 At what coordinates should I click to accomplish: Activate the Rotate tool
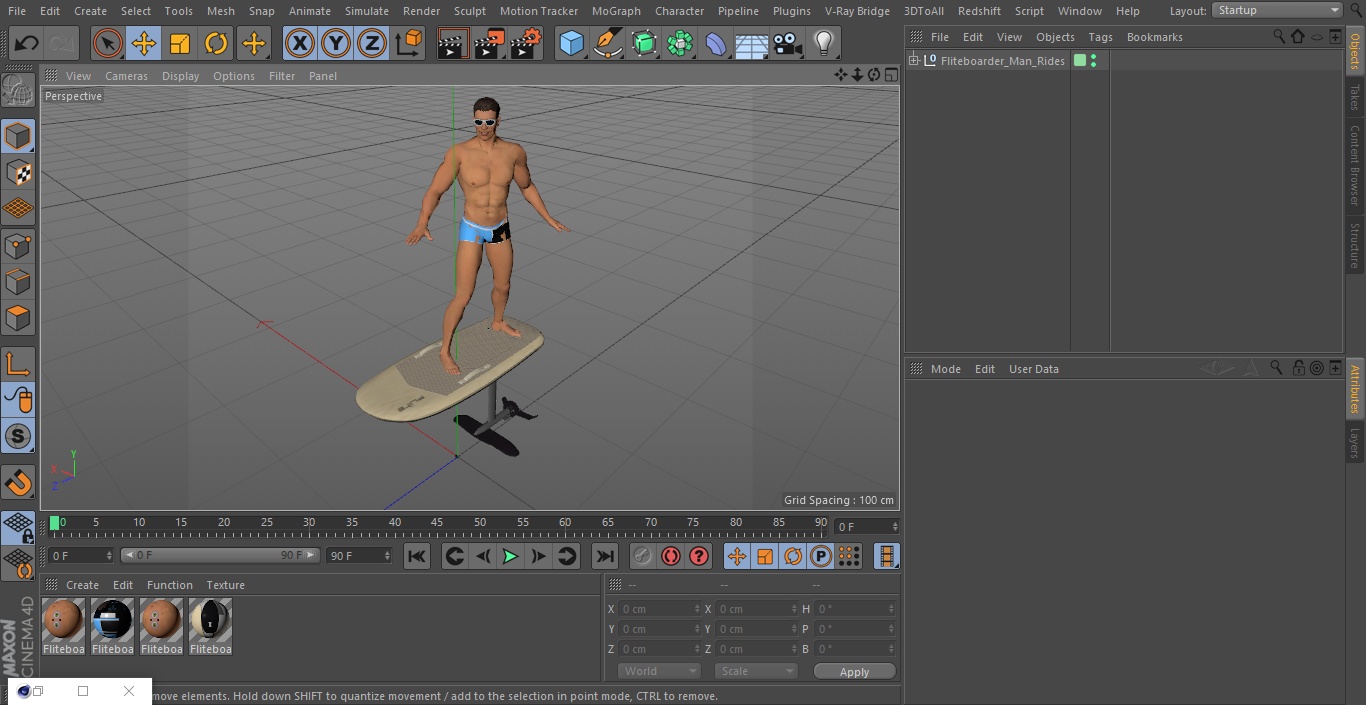click(216, 43)
